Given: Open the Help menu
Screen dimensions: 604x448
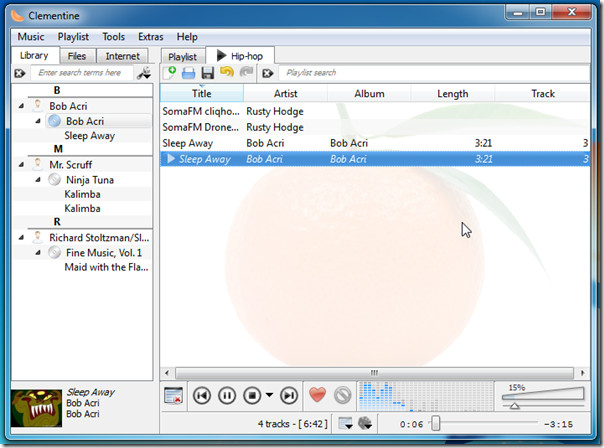Looking at the screenshot, I should pos(187,37).
